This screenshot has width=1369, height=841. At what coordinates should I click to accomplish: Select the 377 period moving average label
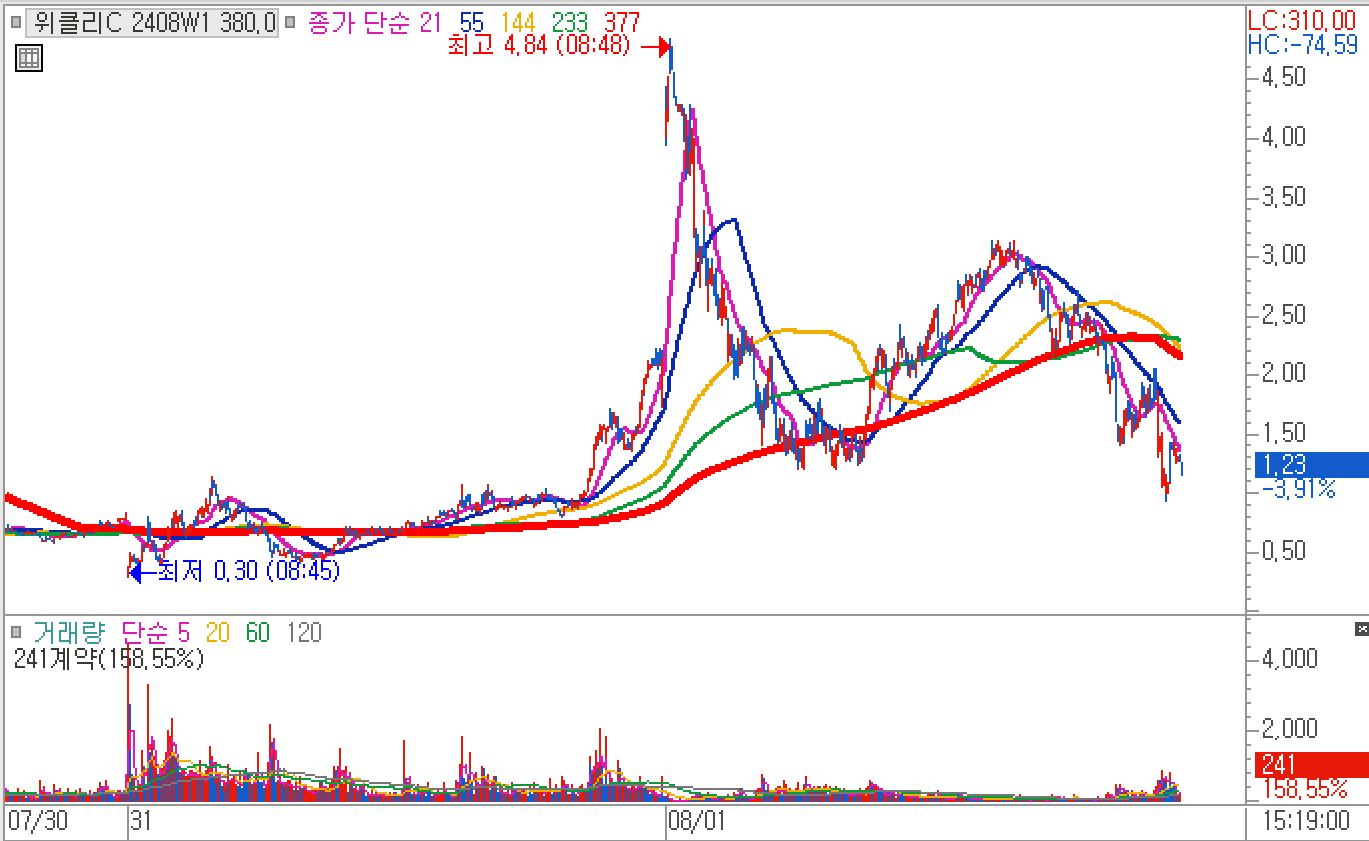pos(621,22)
